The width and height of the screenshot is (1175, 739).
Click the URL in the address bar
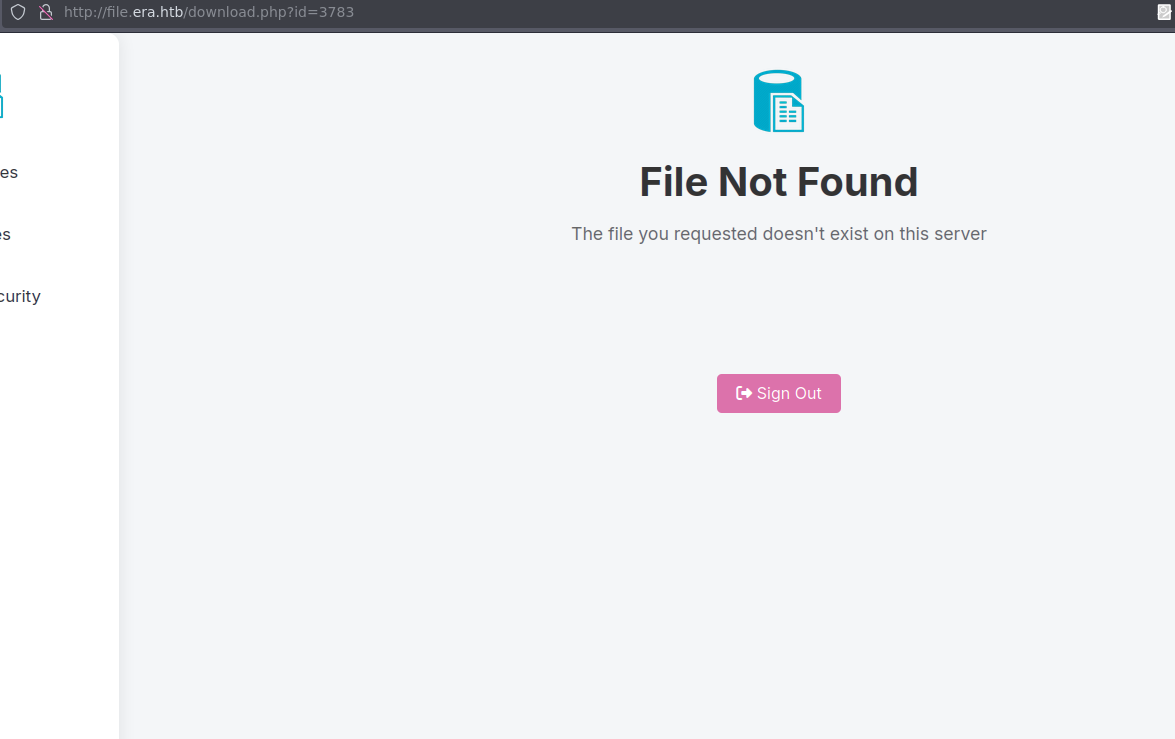pos(208,13)
